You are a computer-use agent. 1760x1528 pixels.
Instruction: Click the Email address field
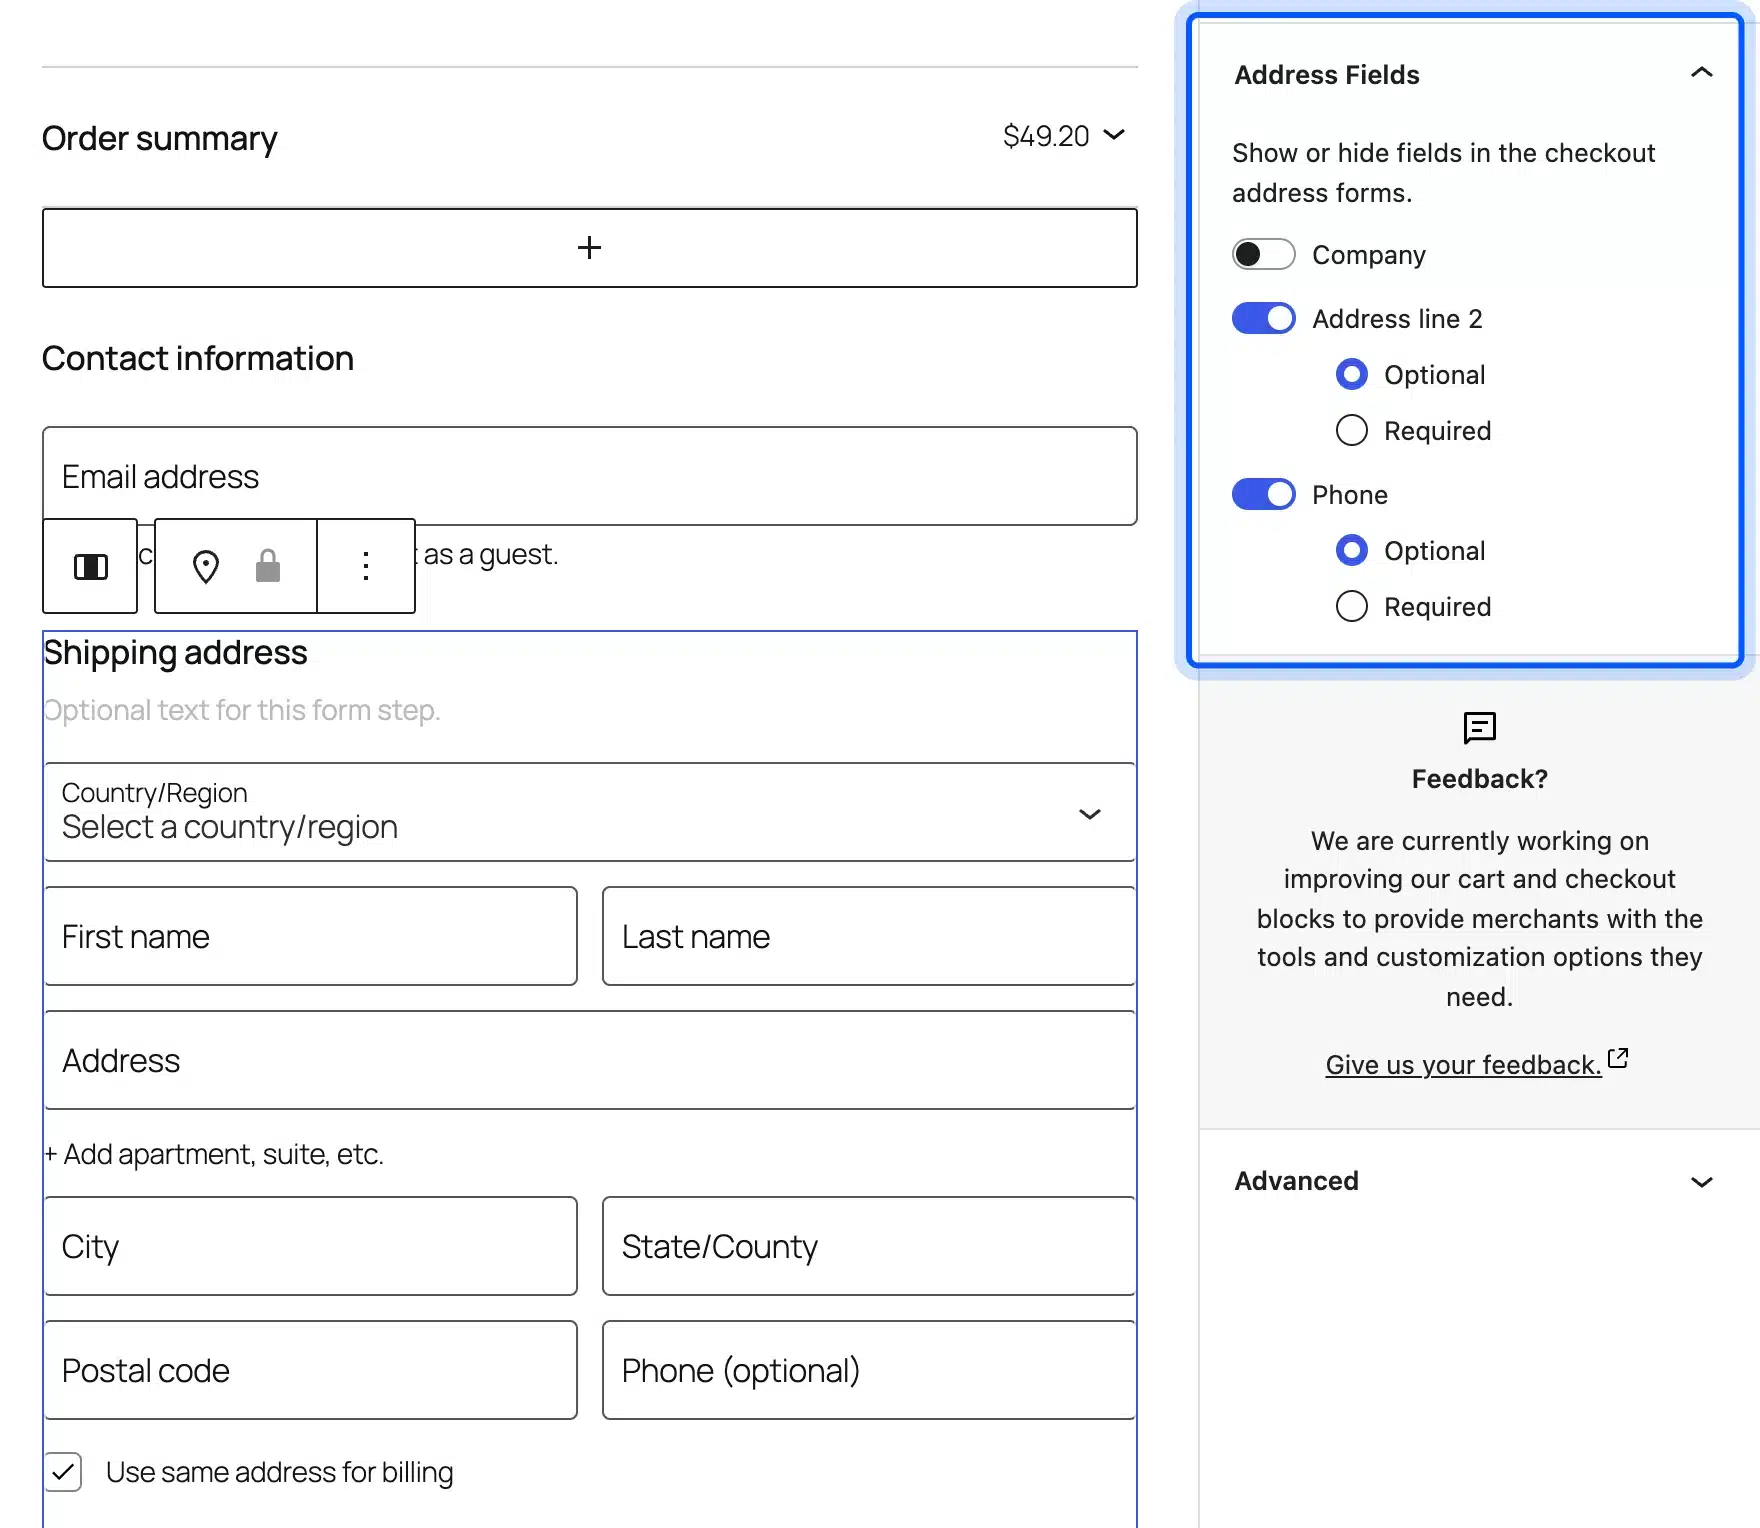click(590, 476)
